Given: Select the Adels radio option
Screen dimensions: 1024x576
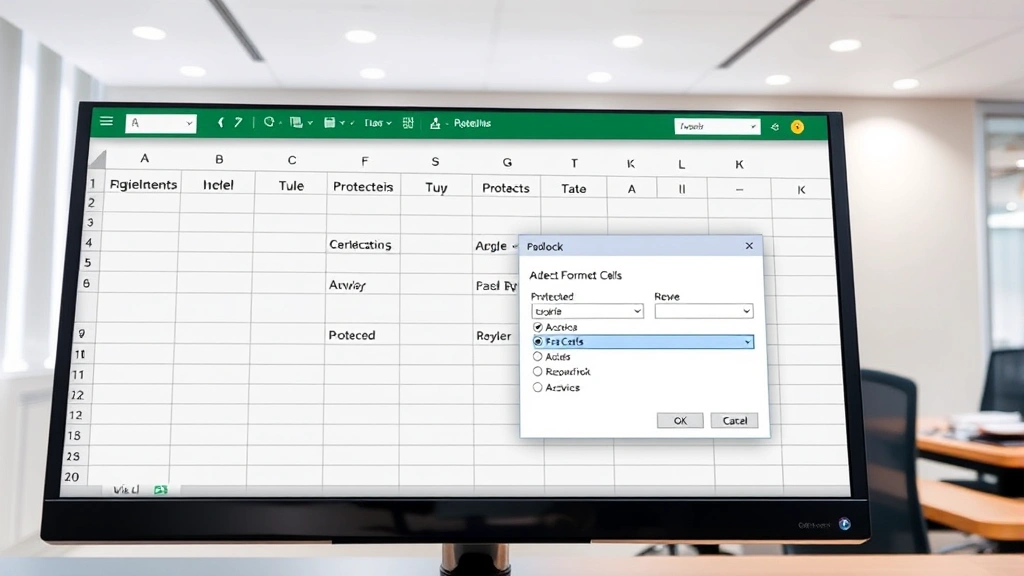Looking at the screenshot, I should click(x=538, y=356).
